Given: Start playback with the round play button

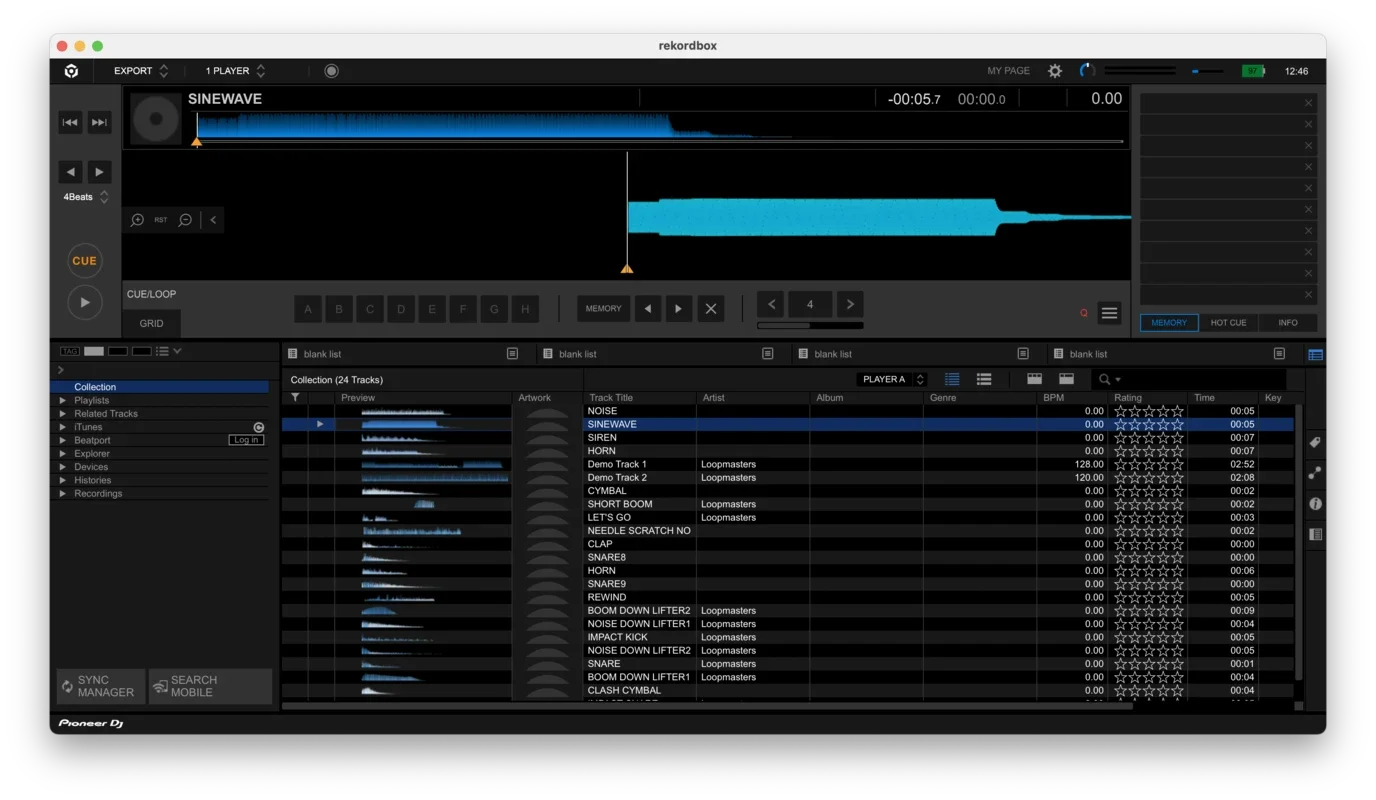Looking at the screenshot, I should point(84,302).
